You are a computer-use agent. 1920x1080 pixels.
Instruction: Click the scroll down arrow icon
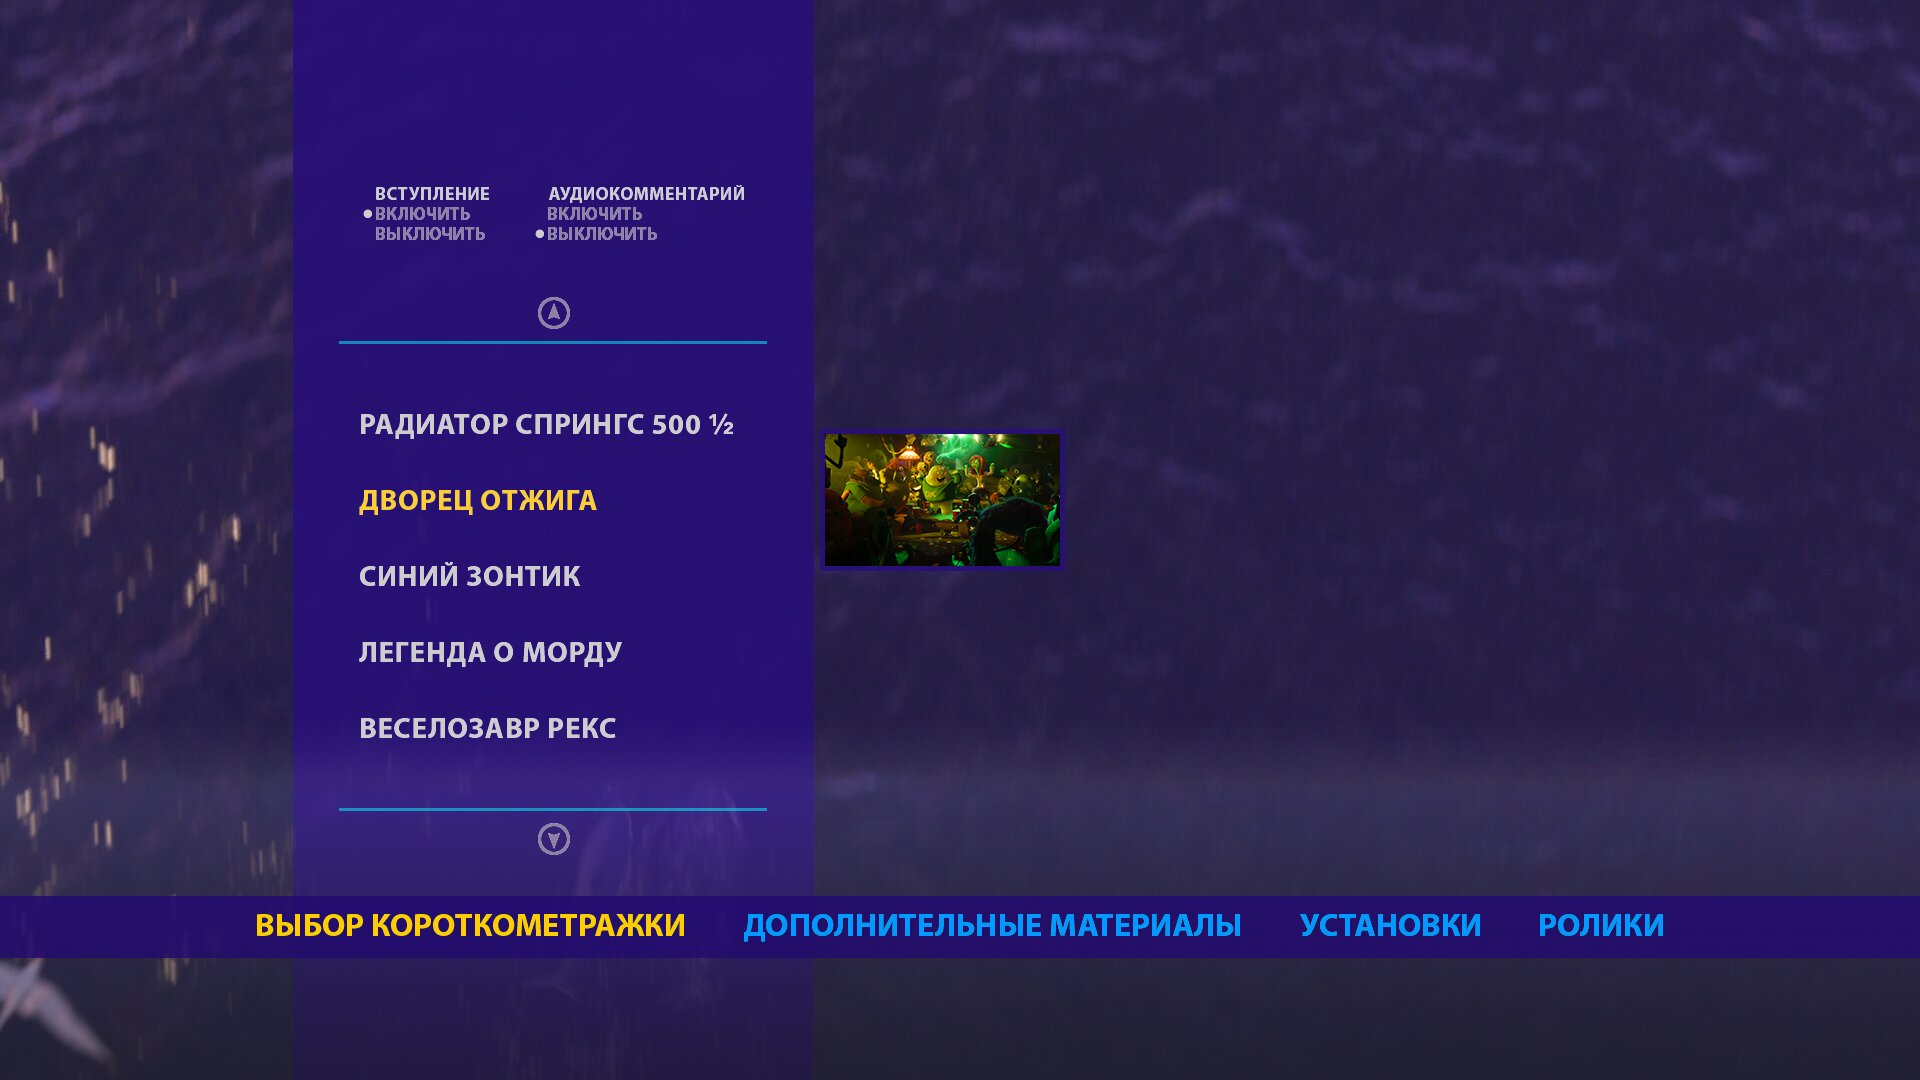(x=553, y=839)
